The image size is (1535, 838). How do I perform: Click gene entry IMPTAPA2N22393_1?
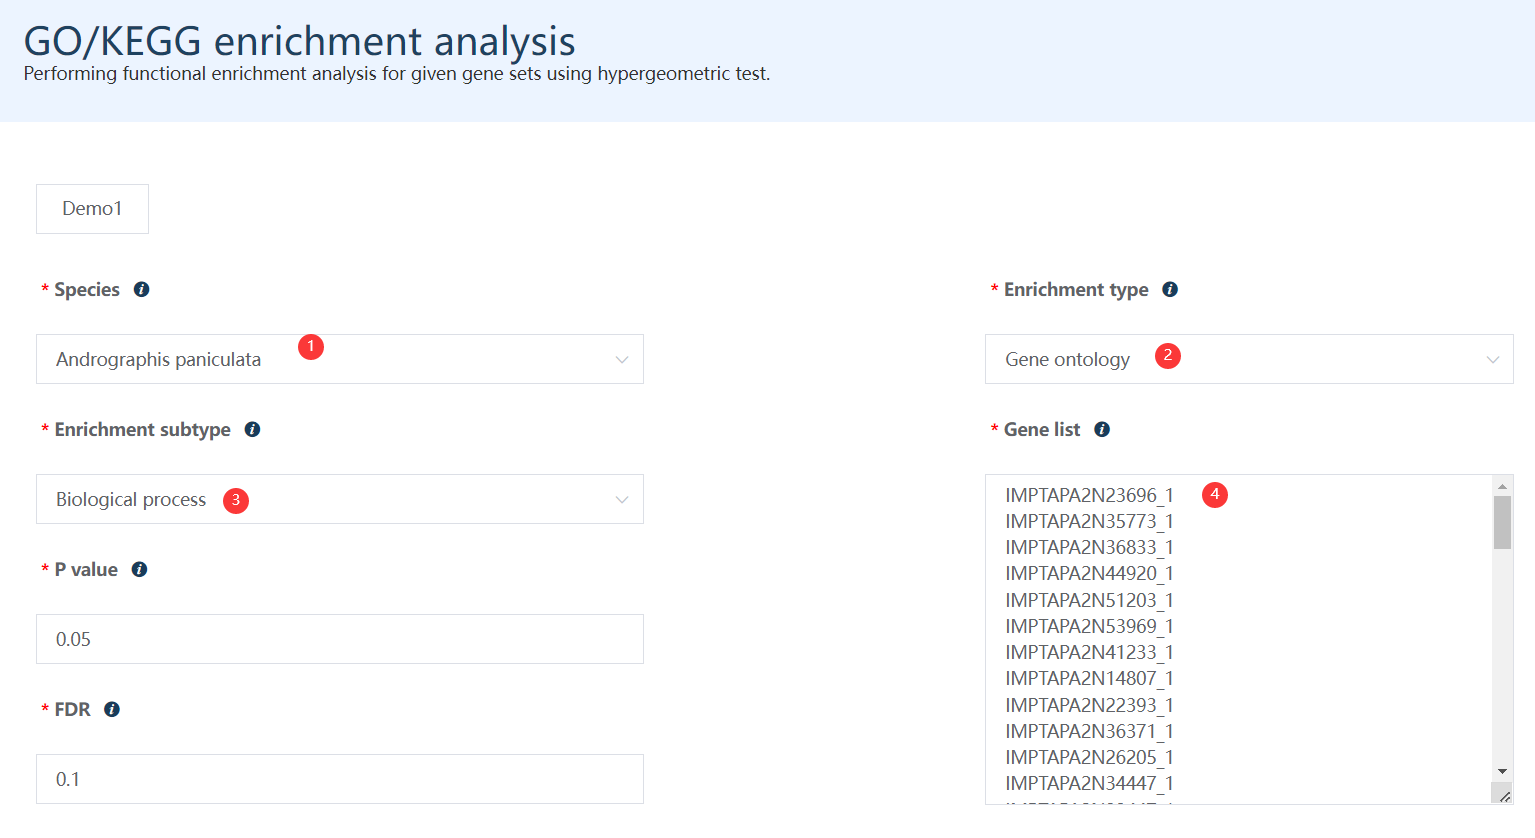(1089, 705)
